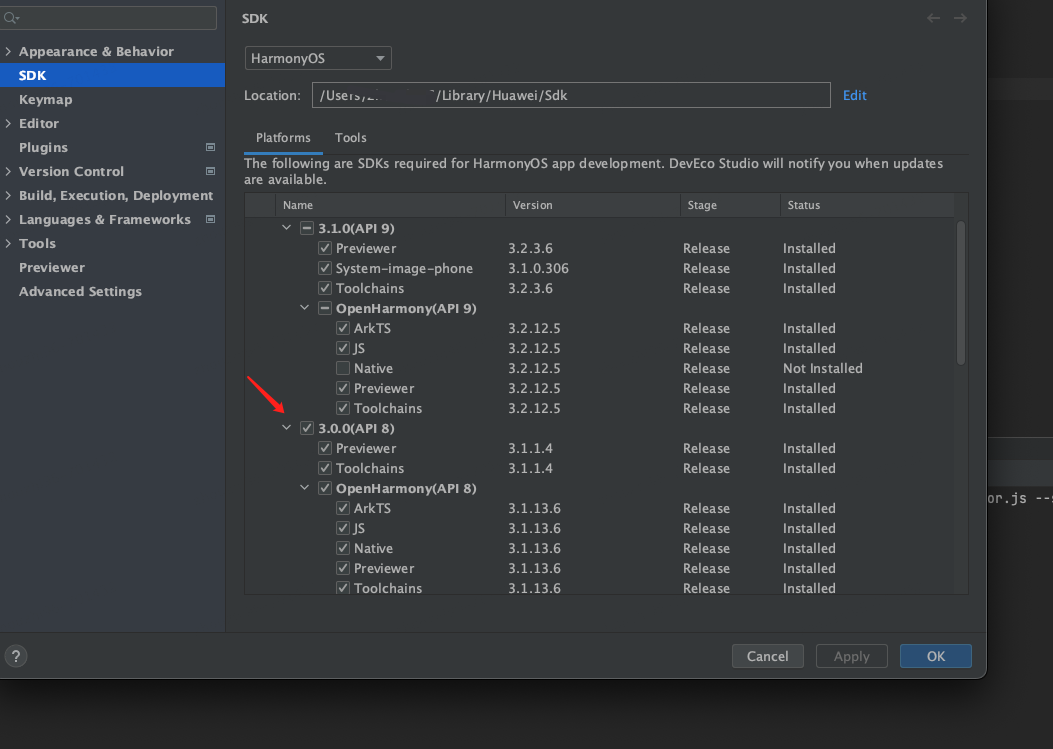Screen dimensions: 1053x749
Task: Uncheck the 3.0.0(API 8) checkbox
Action: pyautogui.click(x=307, y=428)
